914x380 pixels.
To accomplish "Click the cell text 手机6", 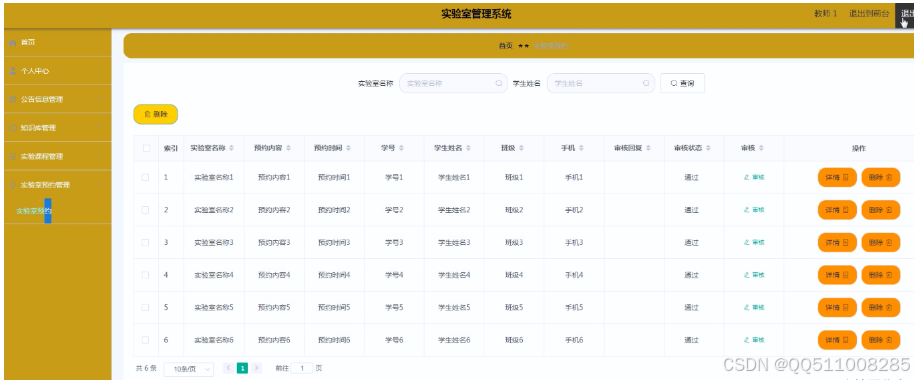I will [x=574, y=340].
